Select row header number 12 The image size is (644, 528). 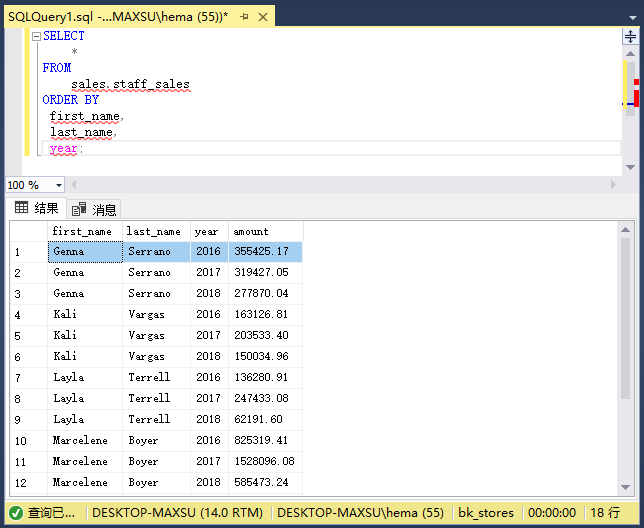coord(29,482)
